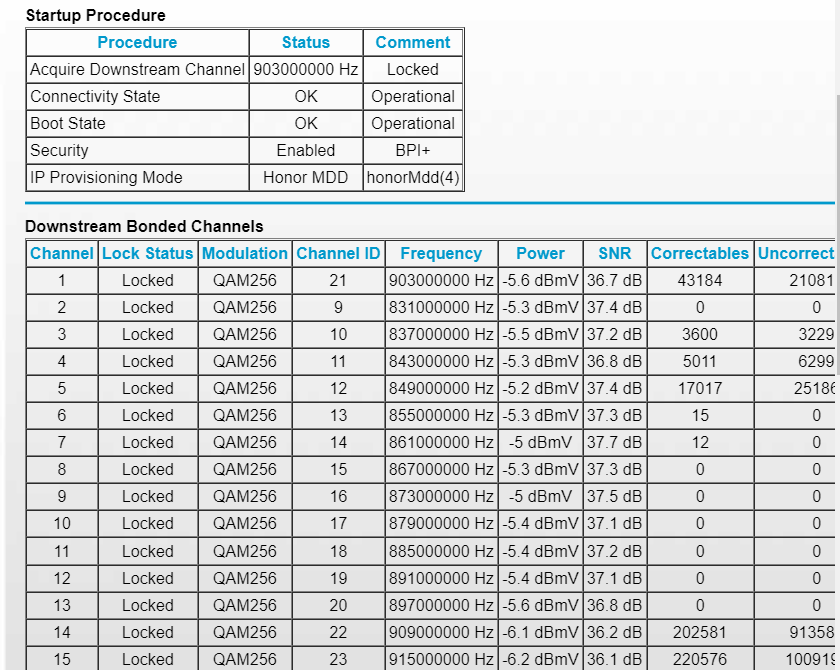Select the 43184 correctables value
Image resolution: width=840 pixels, height=670 pixels.
(700, 280)
